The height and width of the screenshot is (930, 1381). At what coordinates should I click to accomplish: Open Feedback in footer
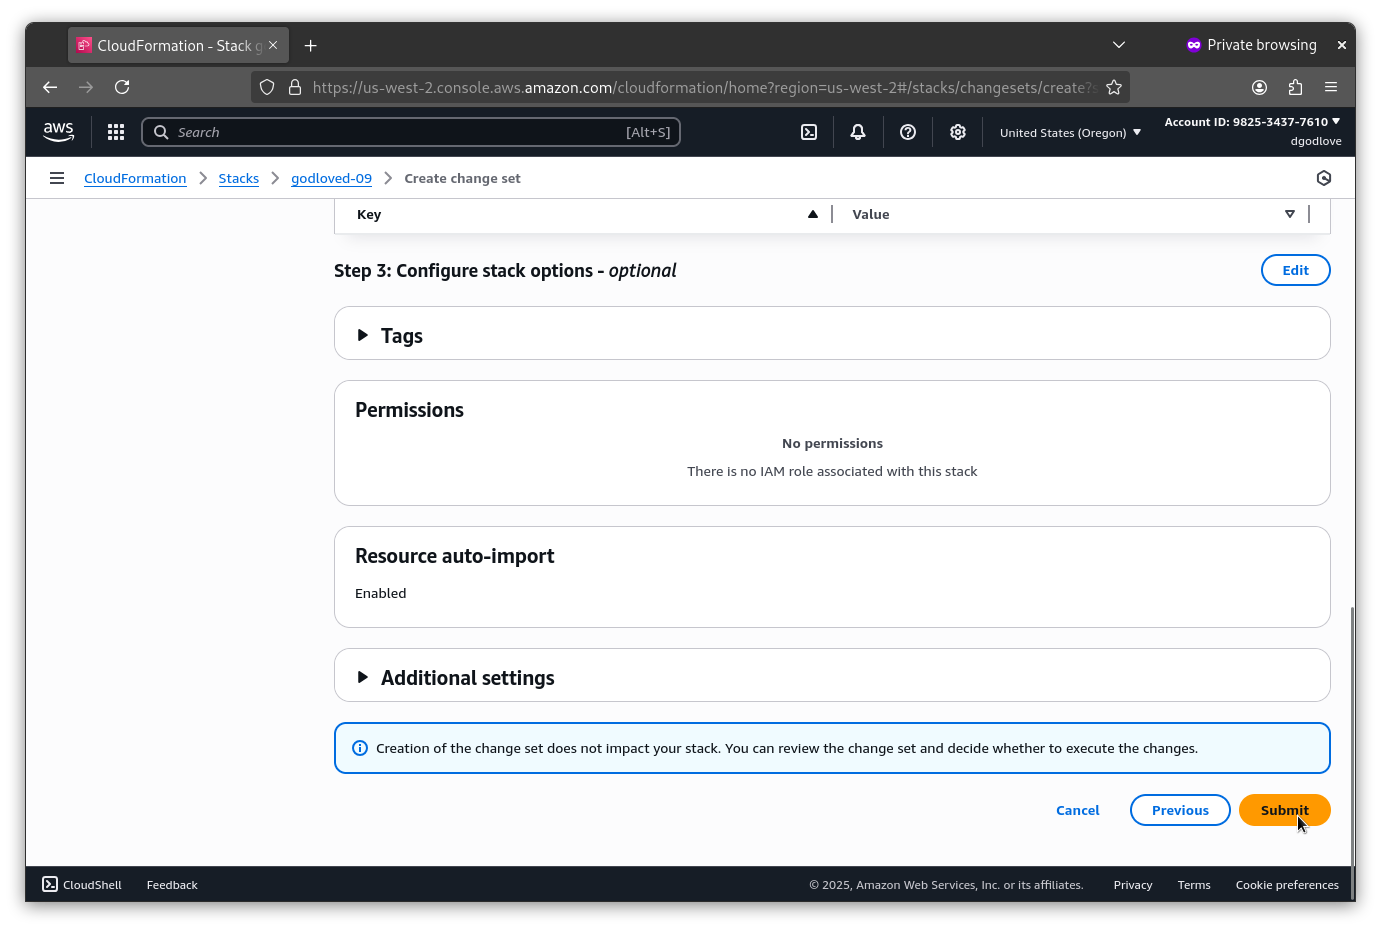pyautogui.click(x=172, y=884)
